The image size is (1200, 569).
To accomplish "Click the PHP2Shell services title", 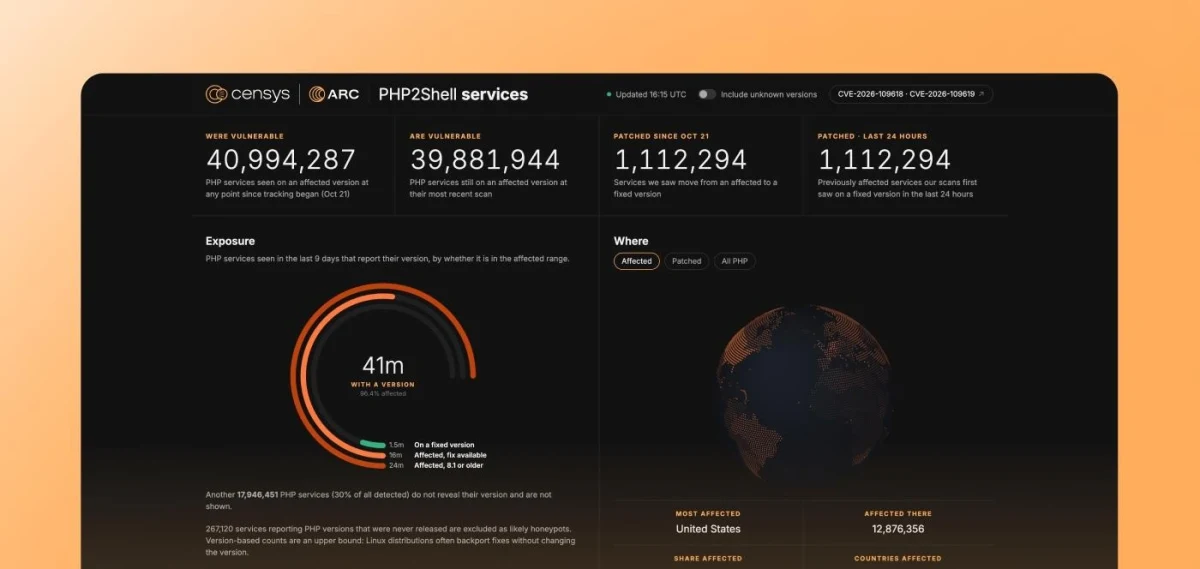I will pos(453,94).
